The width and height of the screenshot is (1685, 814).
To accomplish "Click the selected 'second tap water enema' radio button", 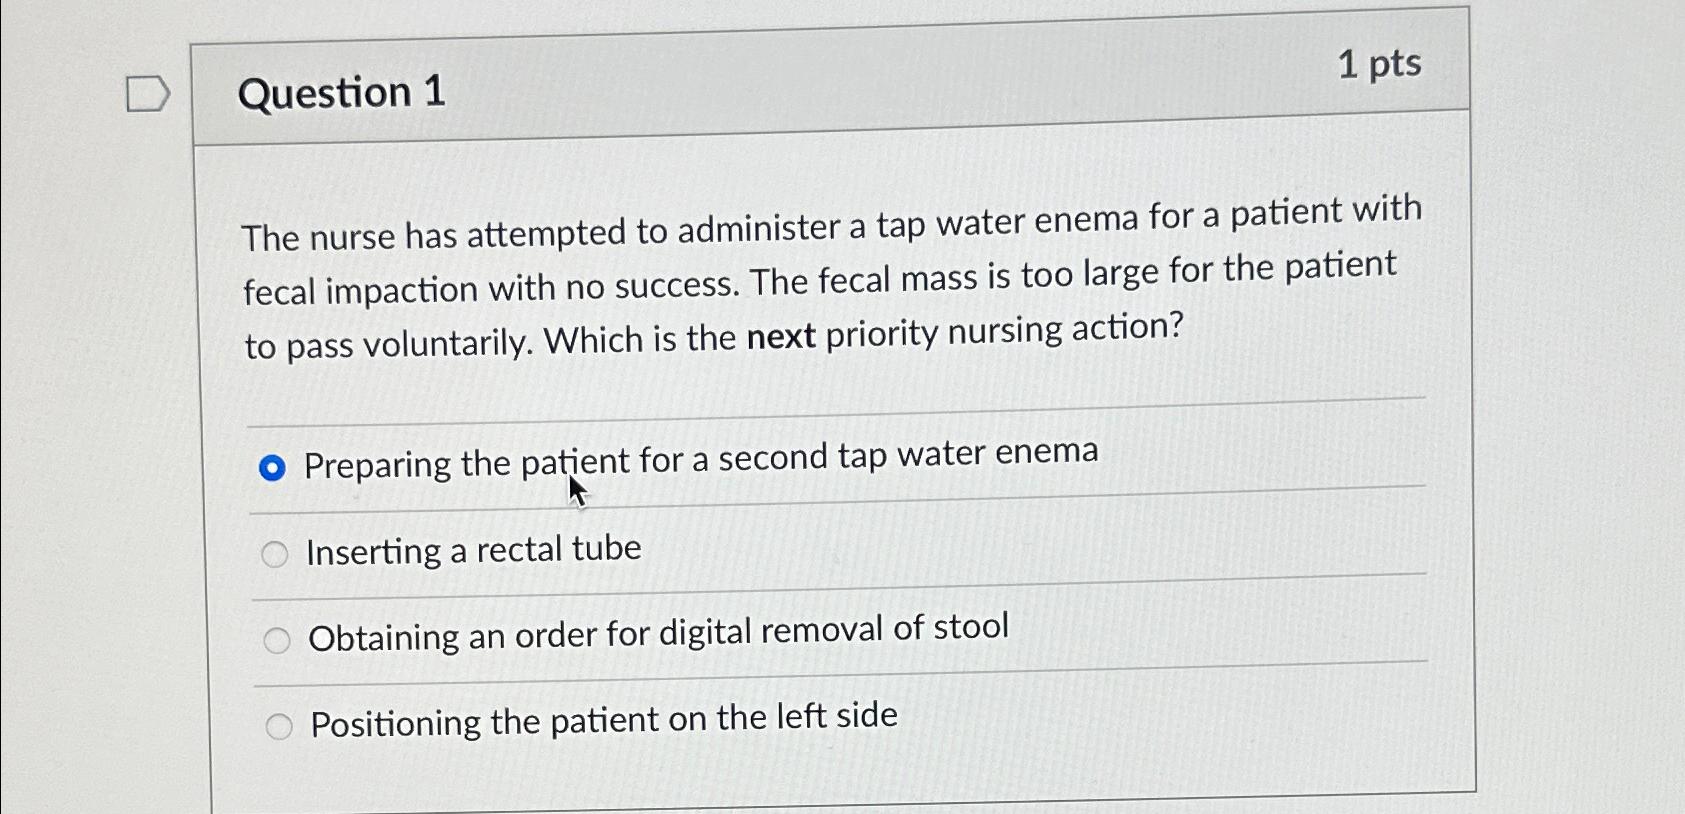I will click(273, 465).
